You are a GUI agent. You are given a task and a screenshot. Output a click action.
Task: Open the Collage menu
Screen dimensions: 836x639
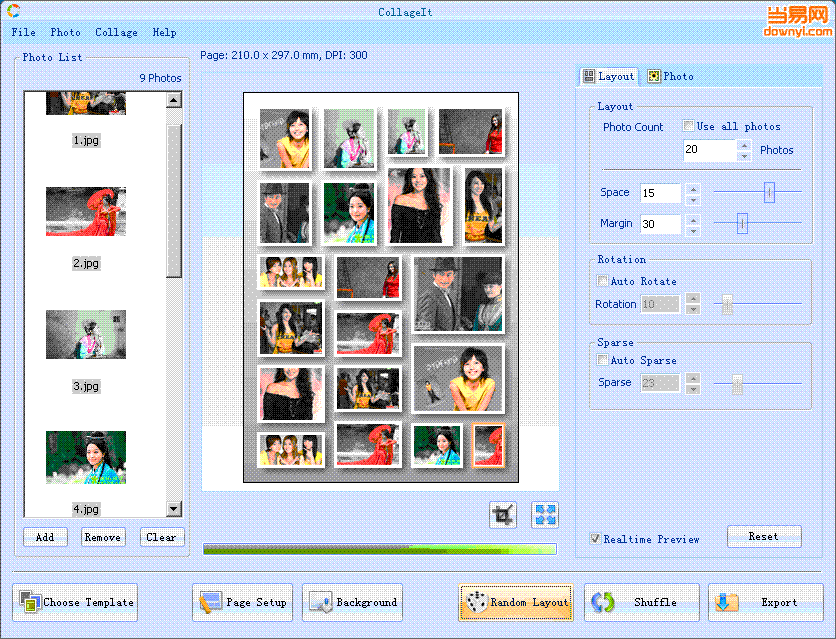coord(116,32)
